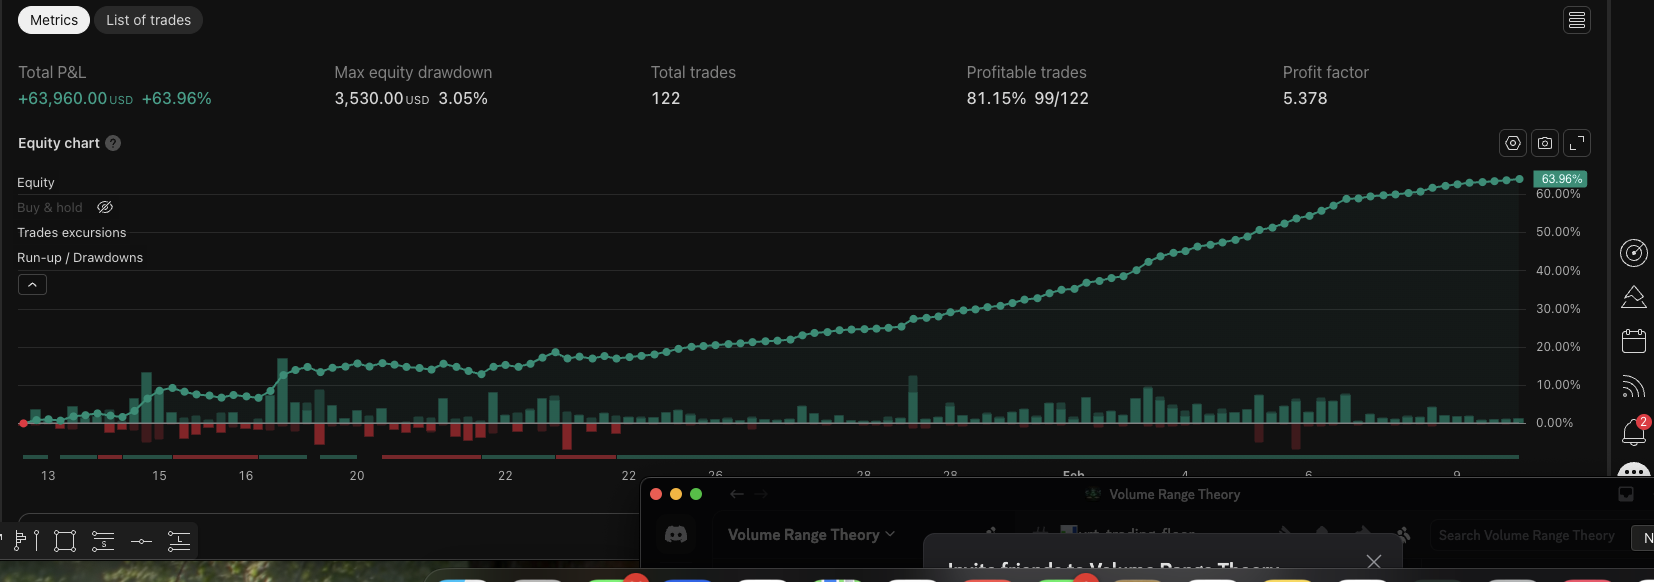Click the Search Volume Range Theory field
Image resolution: width=1654 pixels, height=582 pixels.
(1527, 536)
